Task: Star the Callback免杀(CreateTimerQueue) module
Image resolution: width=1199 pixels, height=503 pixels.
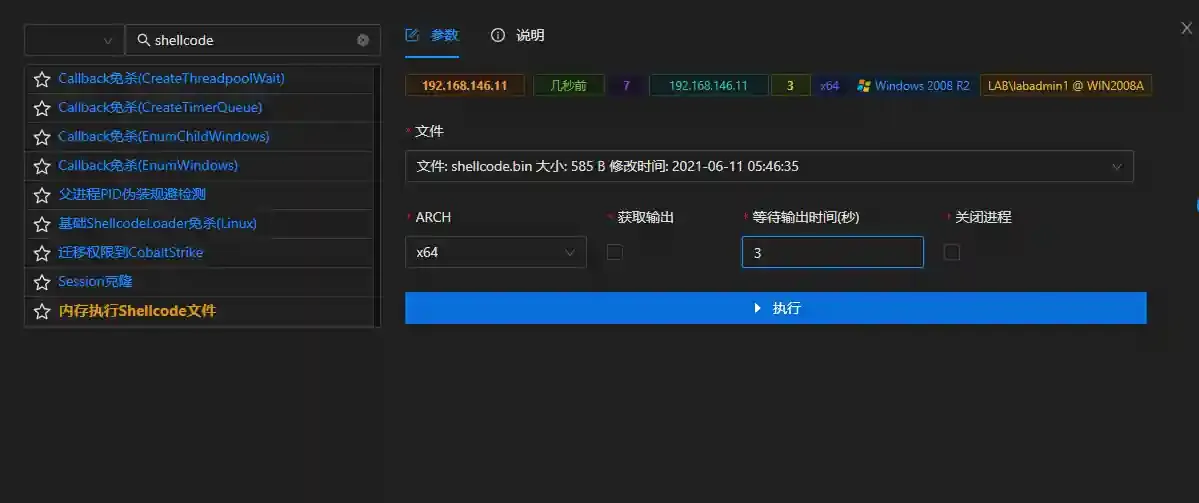Action: point(42,108)
